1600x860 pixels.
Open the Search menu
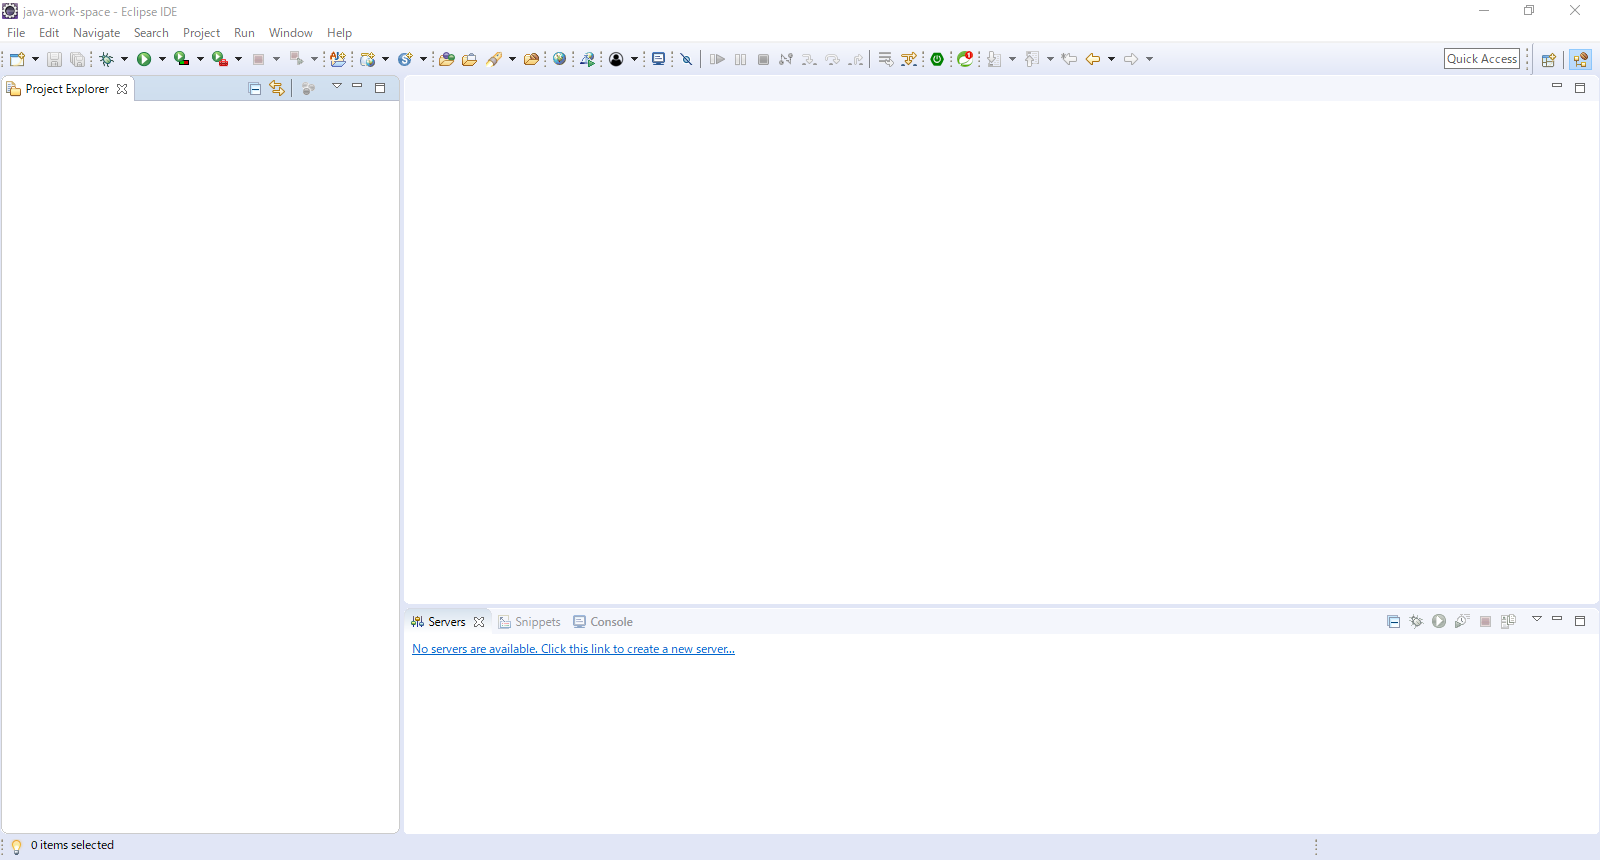(x=151, y=33)
